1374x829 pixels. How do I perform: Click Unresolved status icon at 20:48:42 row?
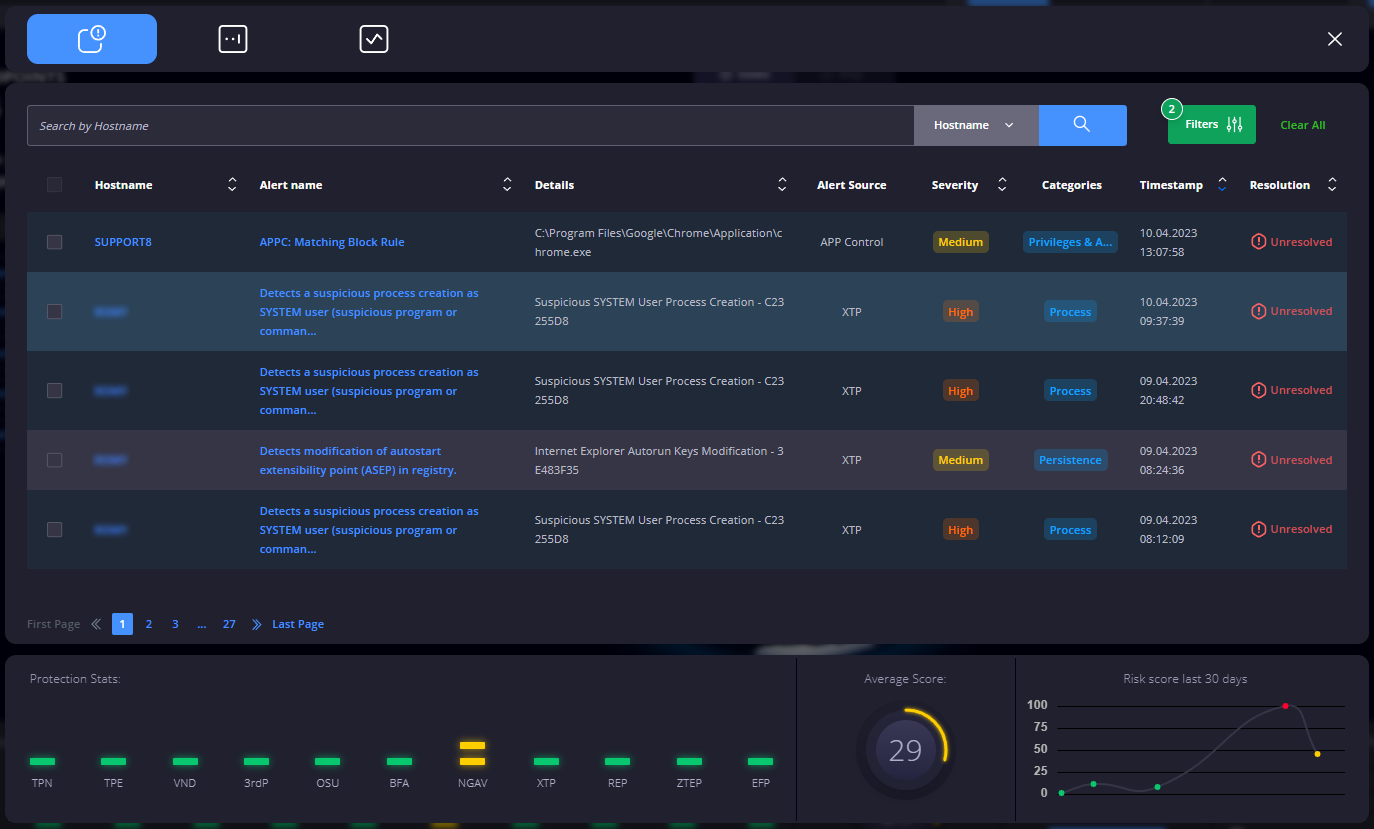pyautogui.click(x=1259, y=390)
